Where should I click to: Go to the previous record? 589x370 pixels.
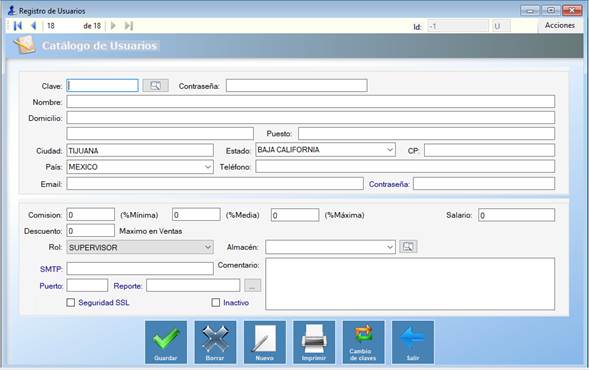tap(33, 26)
